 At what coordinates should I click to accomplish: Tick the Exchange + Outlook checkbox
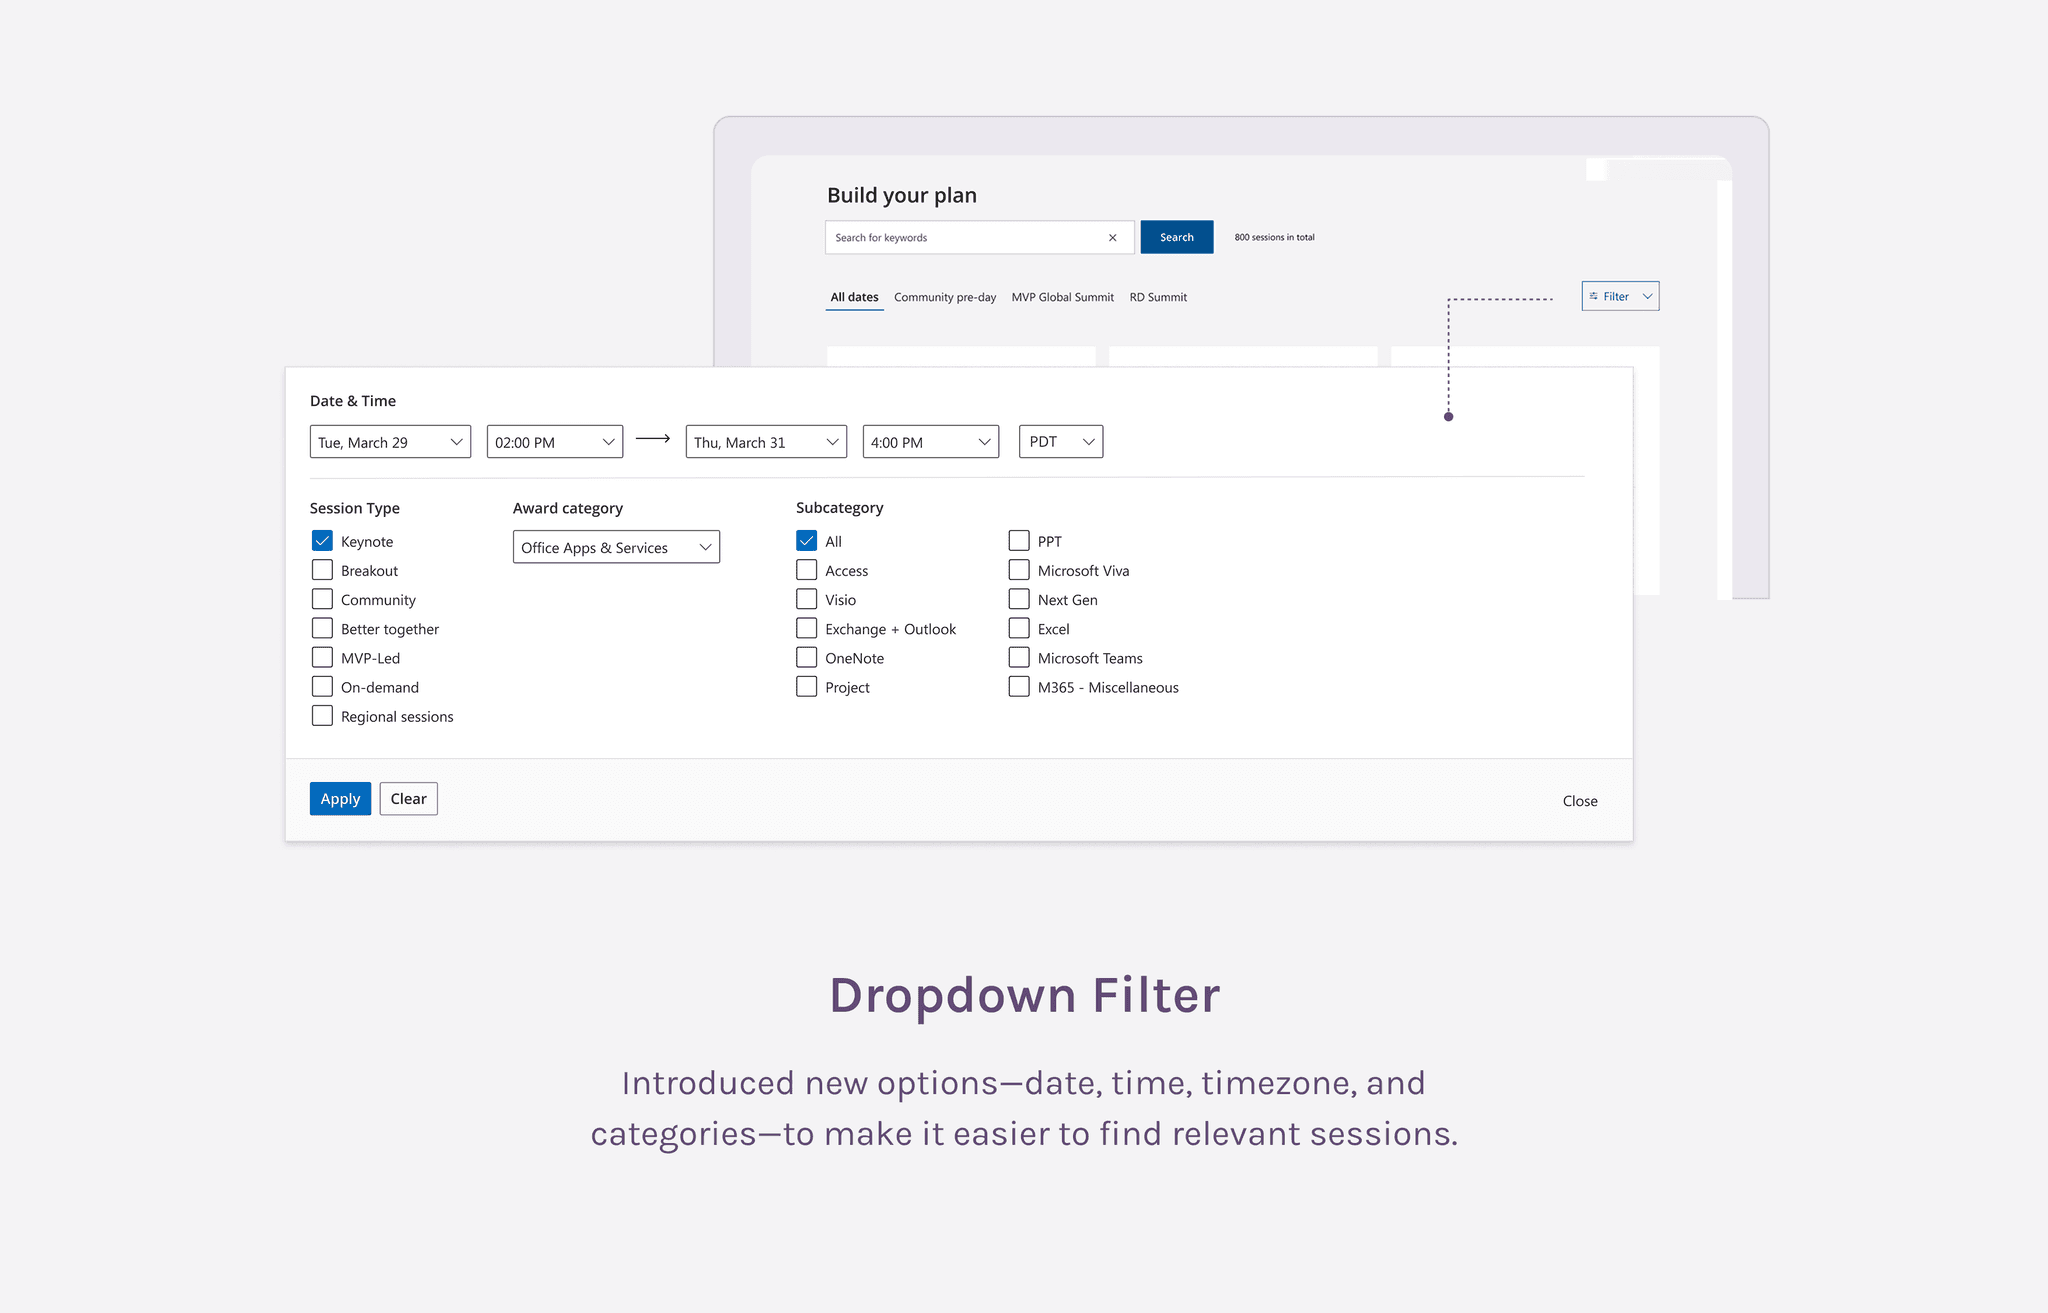[x=806, y=629]
